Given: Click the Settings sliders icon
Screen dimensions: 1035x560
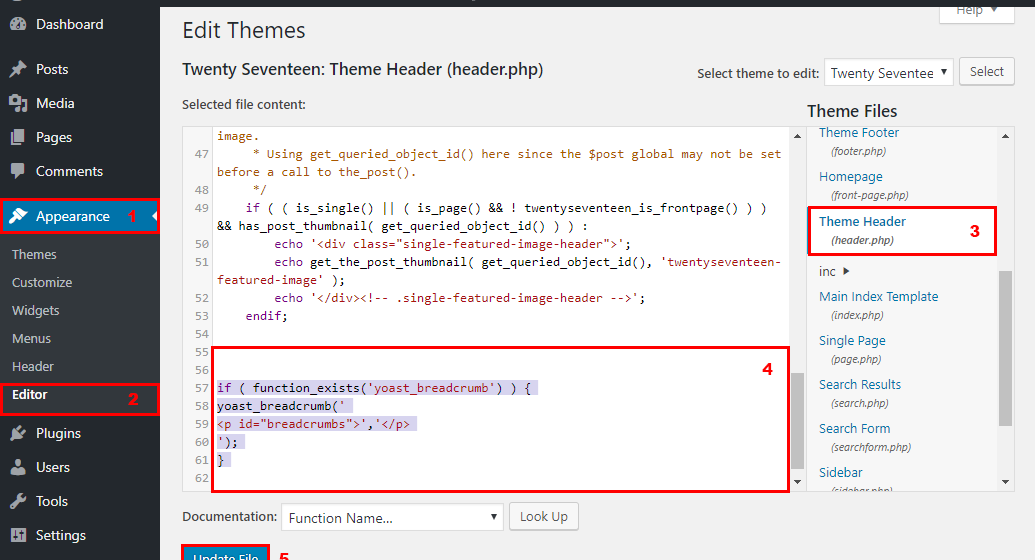Looking at the screenshot, I should point(18,535).
